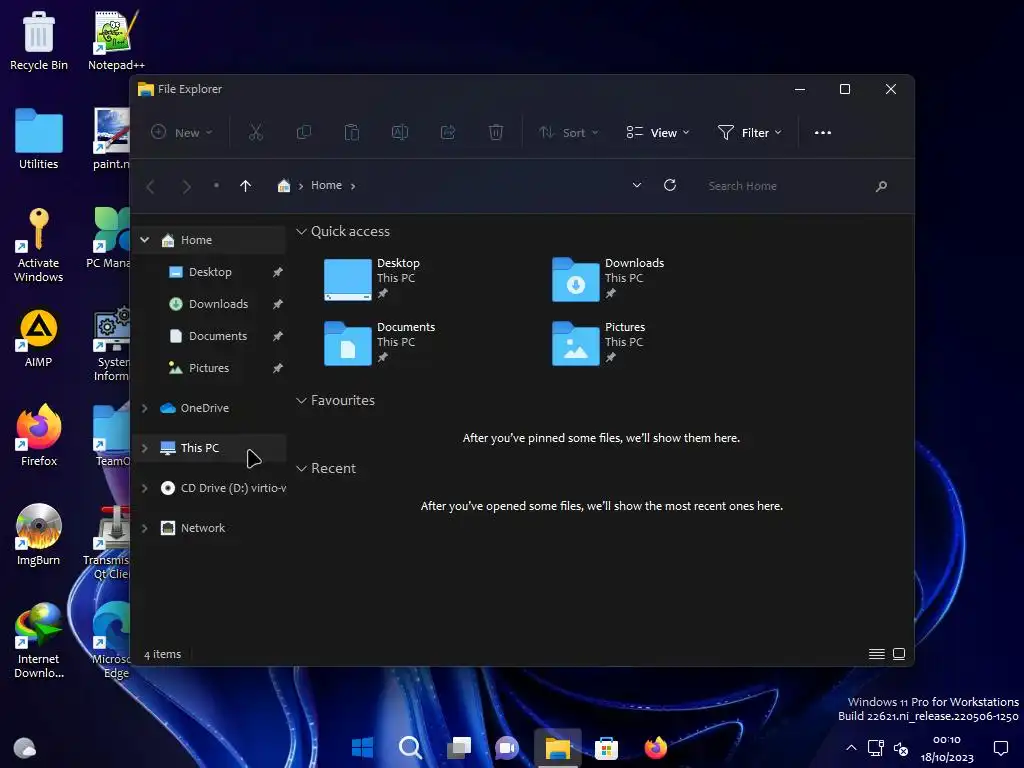Open the Filter dropdown

[750, 133]
